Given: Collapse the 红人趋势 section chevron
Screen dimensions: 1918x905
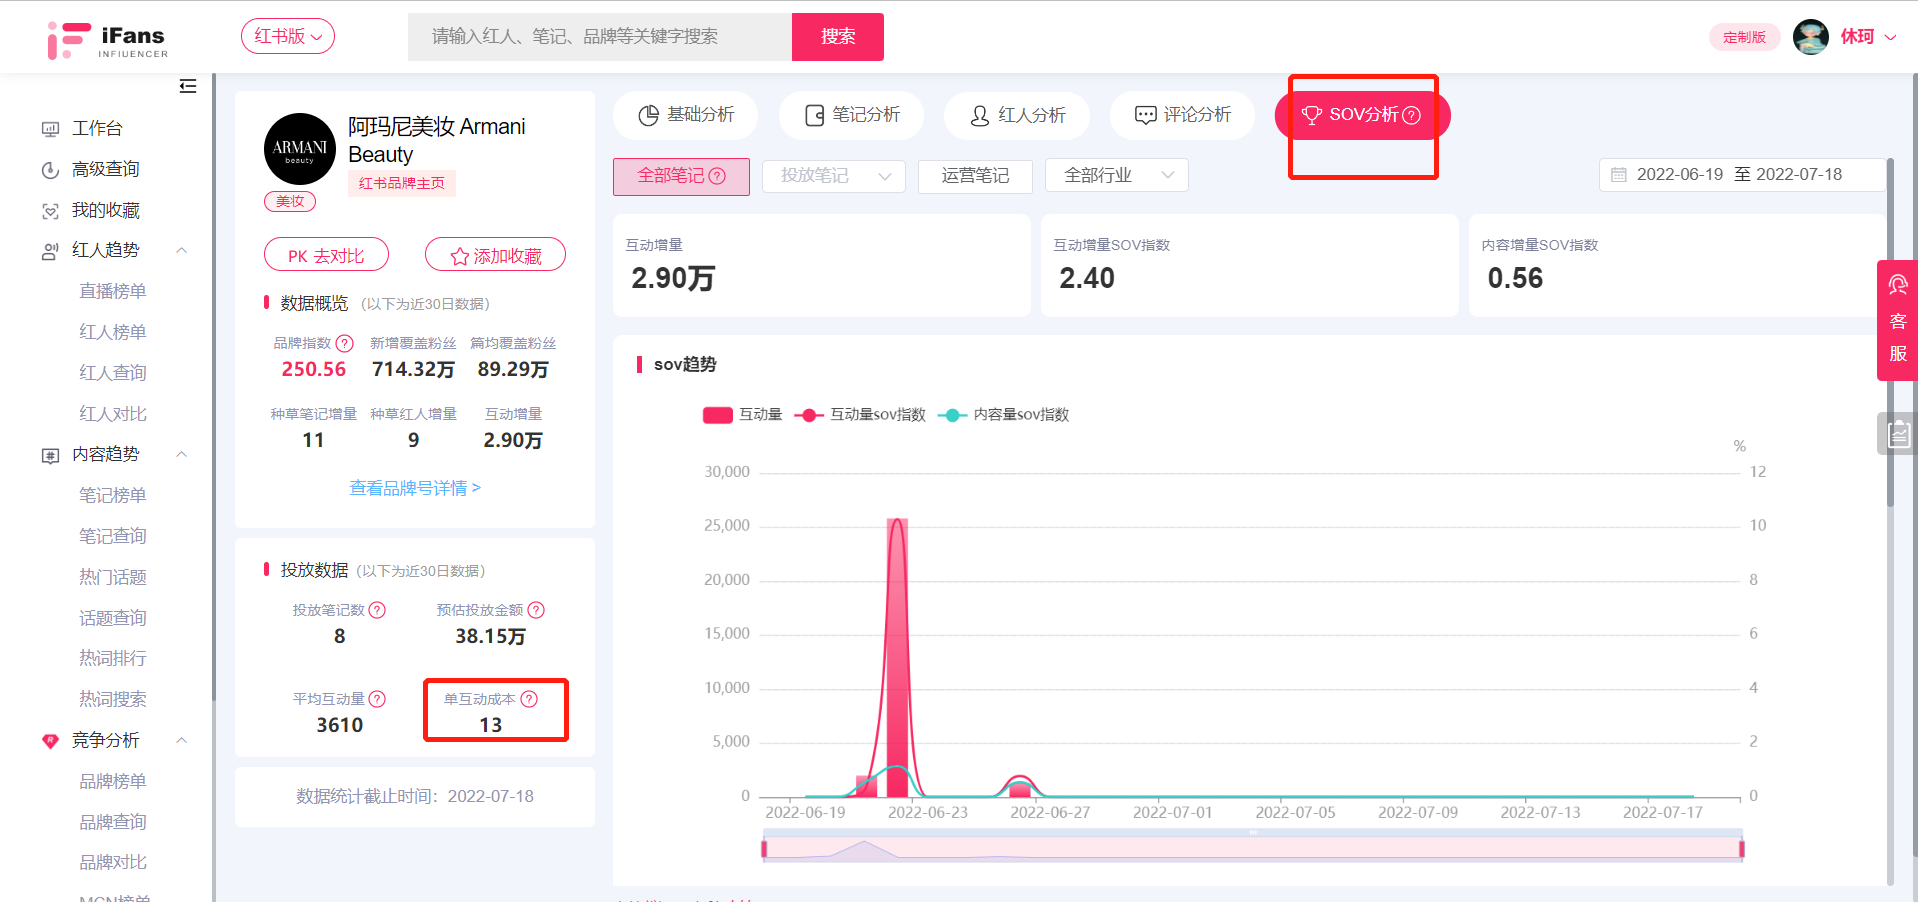Looking at the screenshot, I should click(x=182, y=251).
